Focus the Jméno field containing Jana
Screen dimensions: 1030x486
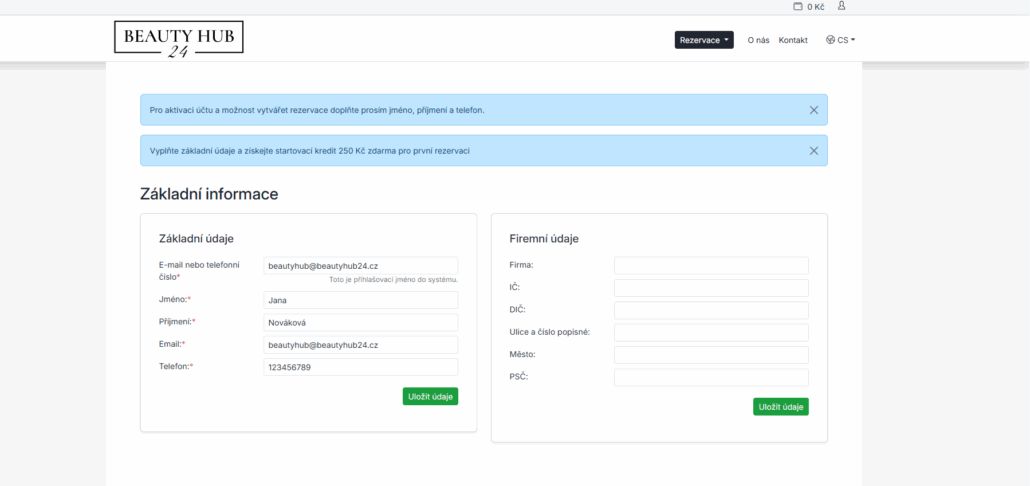360,300
